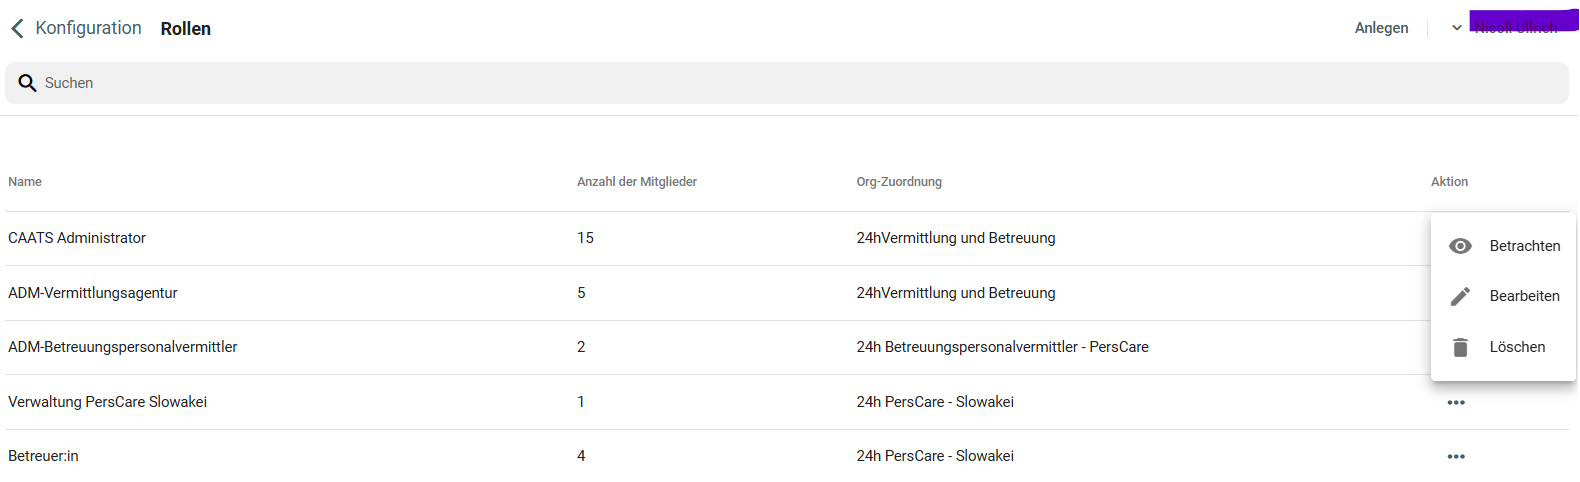This screenshot has width=1580, height=482.
Task: Open three-dot action menu for Betreuer:in
Action: coord(1456,456)
